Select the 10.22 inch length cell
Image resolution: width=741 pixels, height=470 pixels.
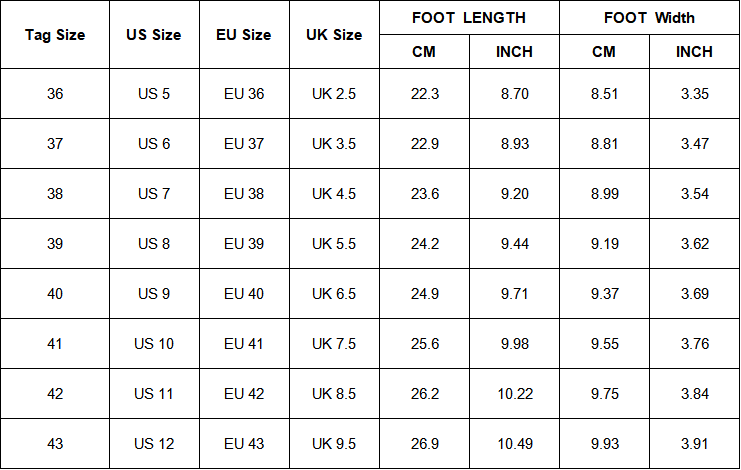[x=514, y=394]
